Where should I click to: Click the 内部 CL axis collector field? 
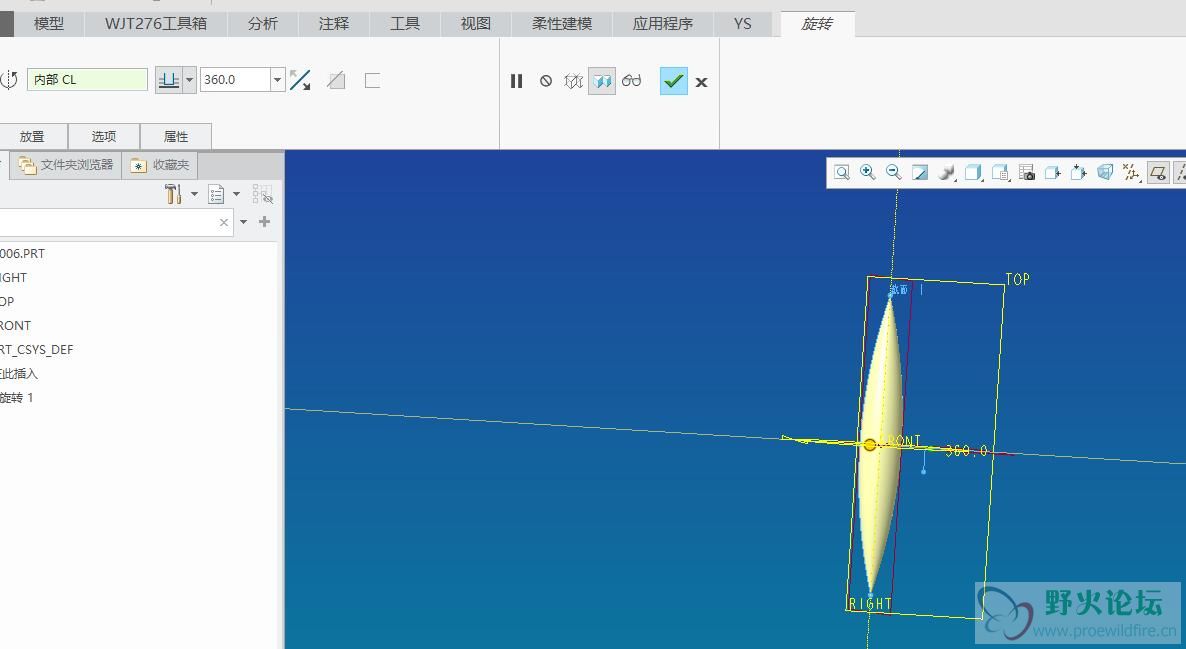click(x=87, y=79)
